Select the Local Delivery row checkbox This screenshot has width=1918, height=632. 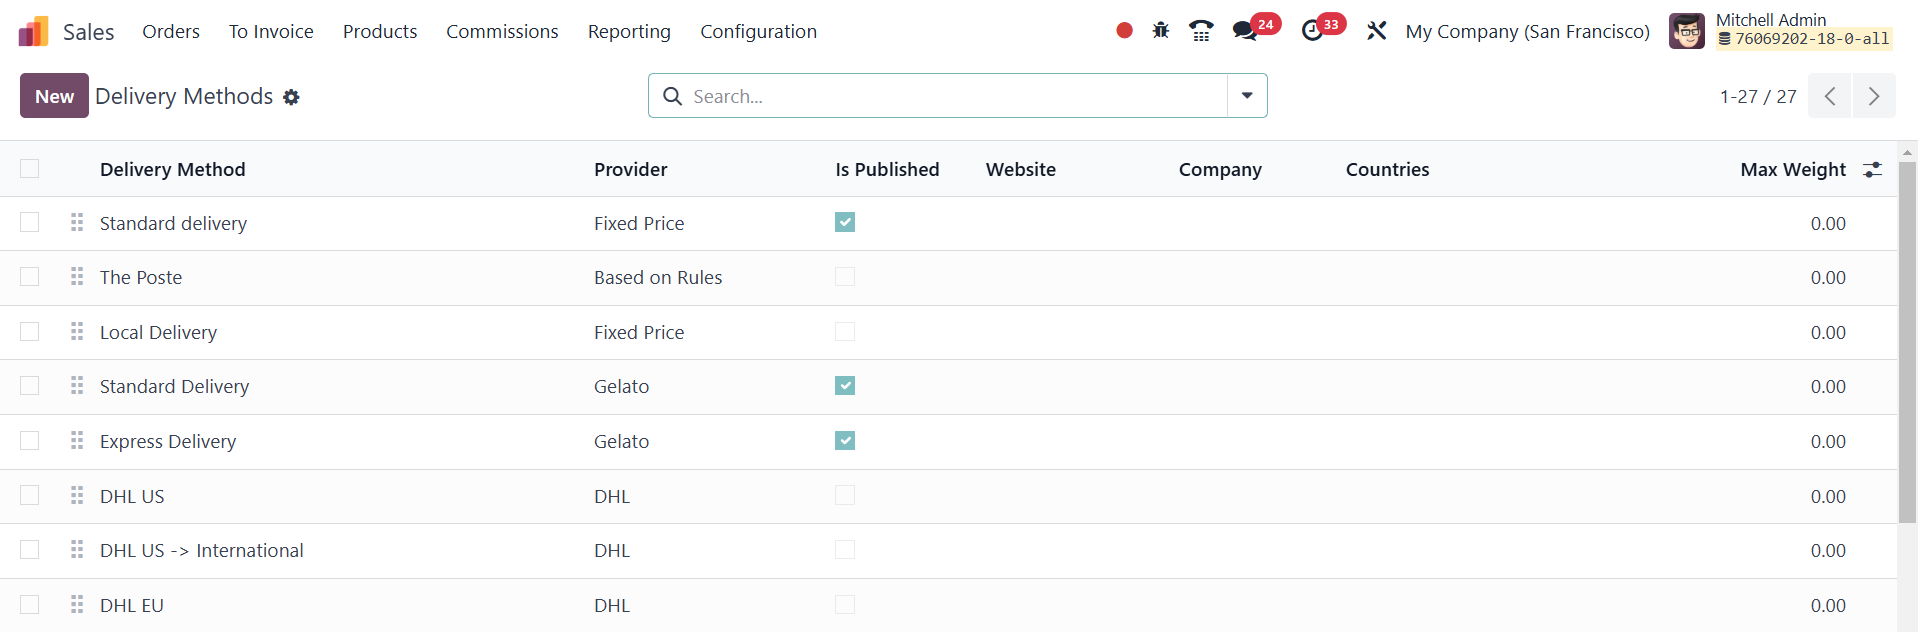click(30, 332)
